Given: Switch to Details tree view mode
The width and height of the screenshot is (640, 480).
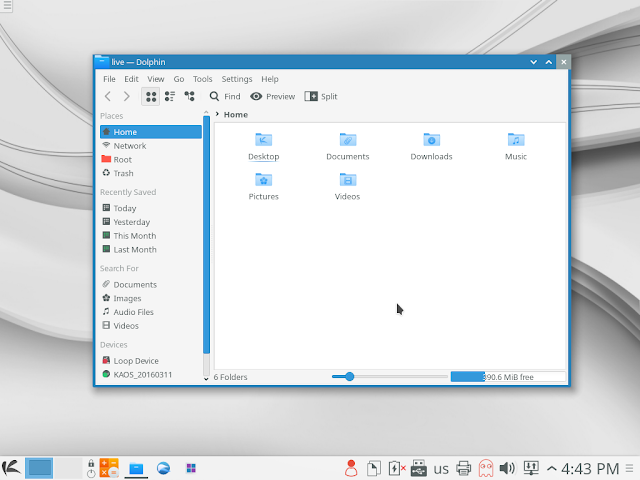Looking at the screenshot, I should point(189,96).
